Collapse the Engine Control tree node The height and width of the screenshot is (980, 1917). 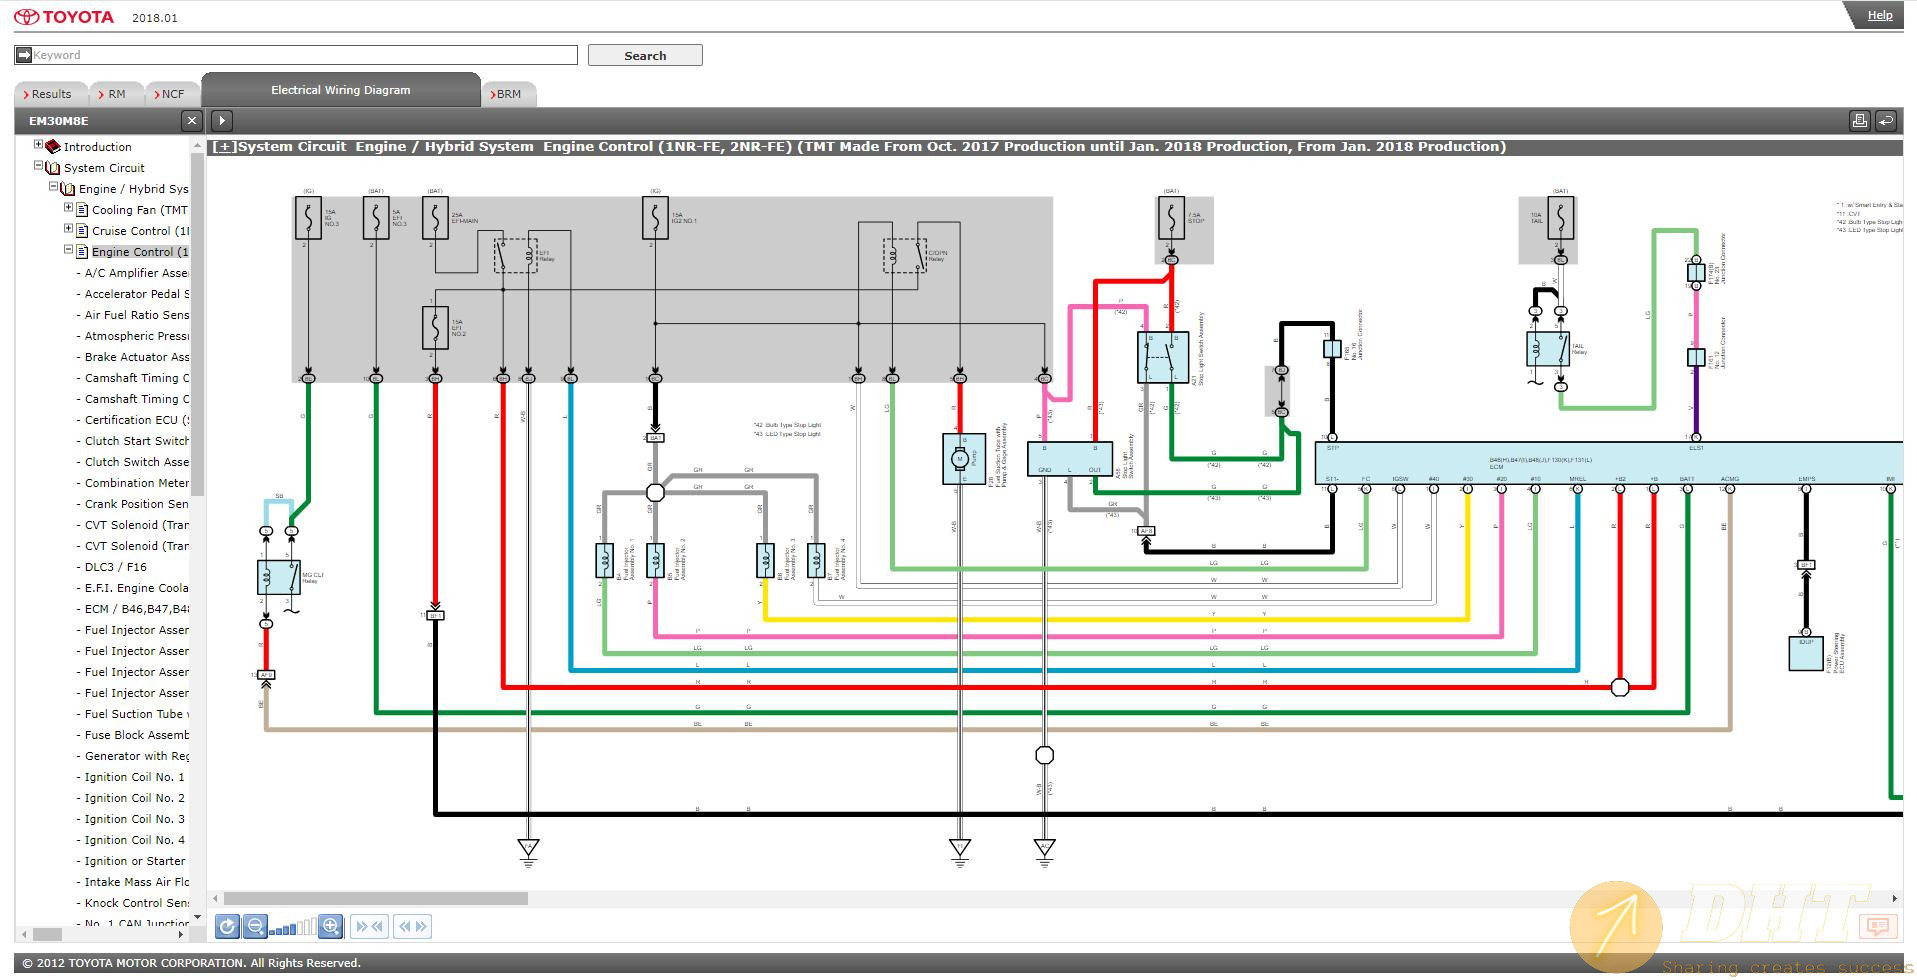pos(68,250)
